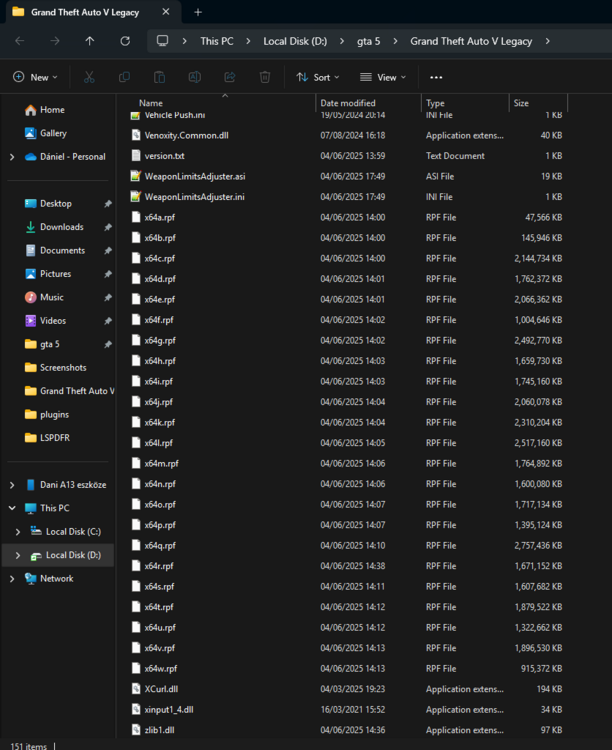This screenshot has height=750, width=612.
Task: Click the Copy icon in toolbar
Action: (x=124, y=77)
